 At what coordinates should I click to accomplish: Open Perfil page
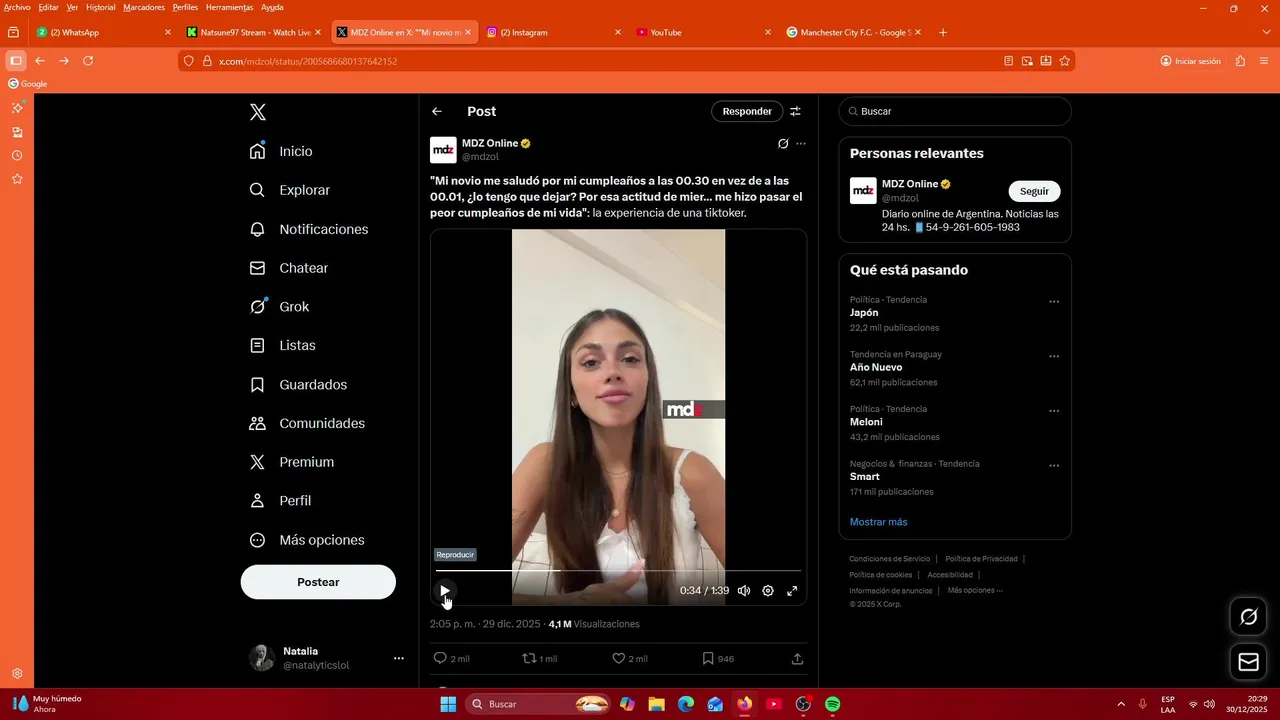280,501
